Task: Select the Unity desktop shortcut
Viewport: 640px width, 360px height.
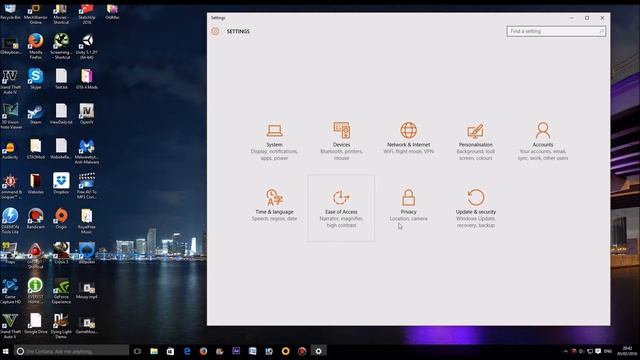Action: [x=87, y=46]
